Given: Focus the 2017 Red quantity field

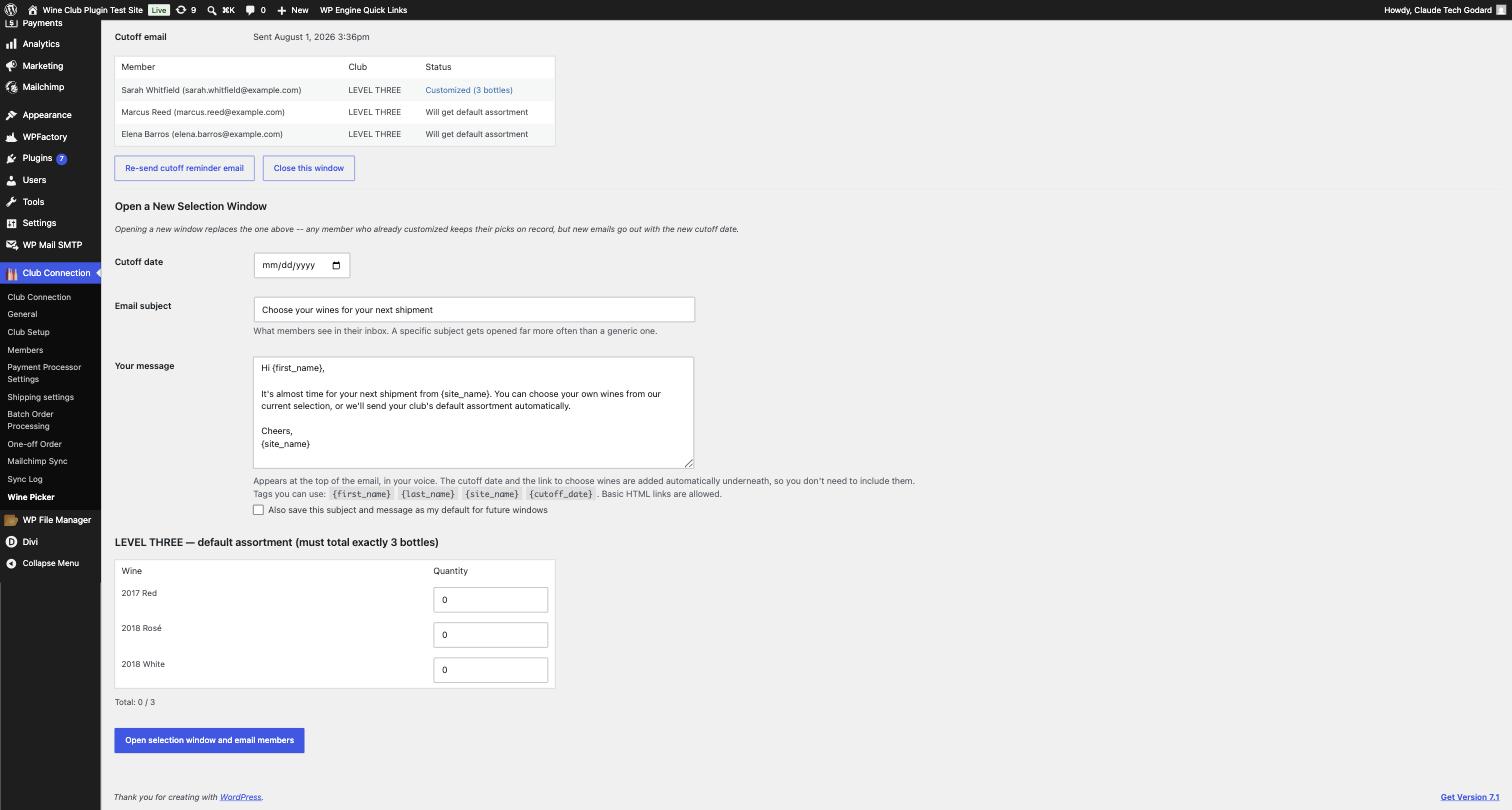Looking at the screenshot, I should point(490,600).
